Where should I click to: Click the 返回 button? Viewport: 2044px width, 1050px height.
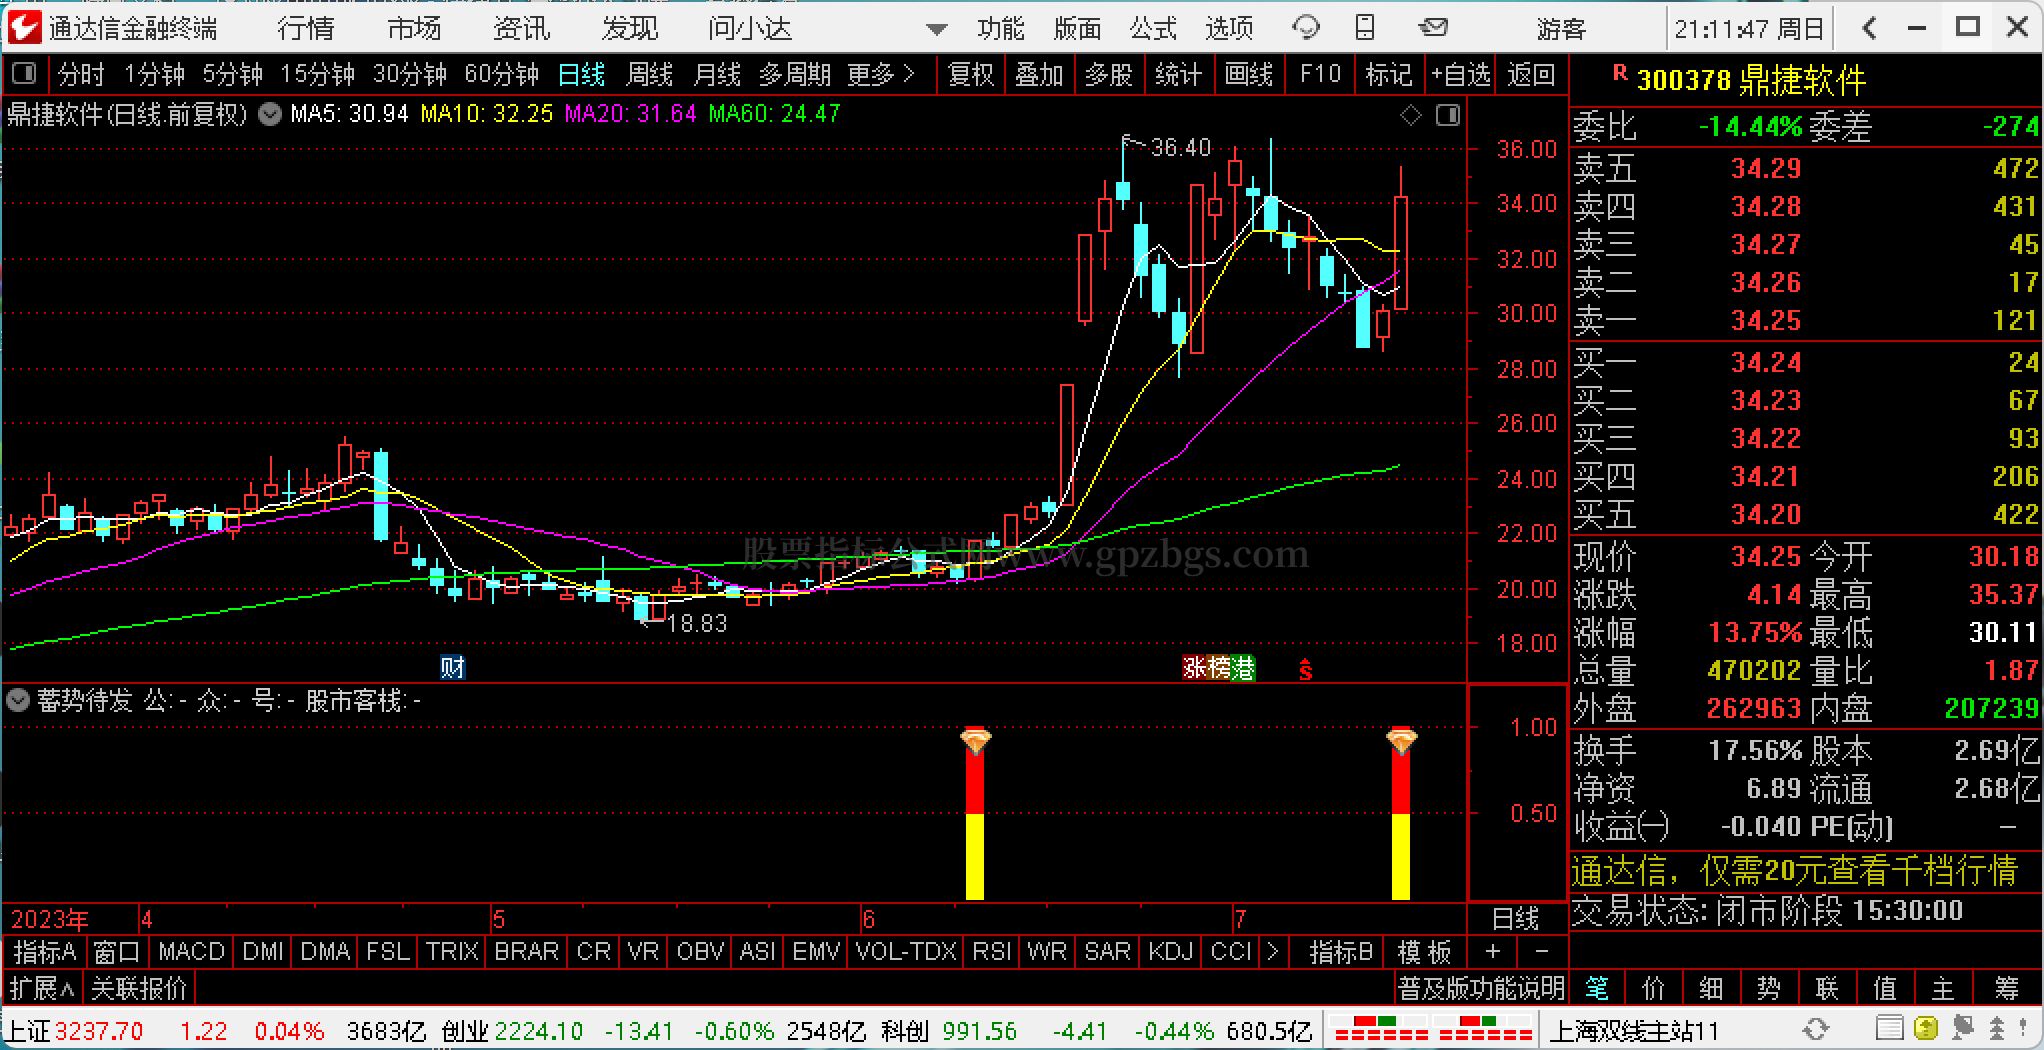[1531, 74]
